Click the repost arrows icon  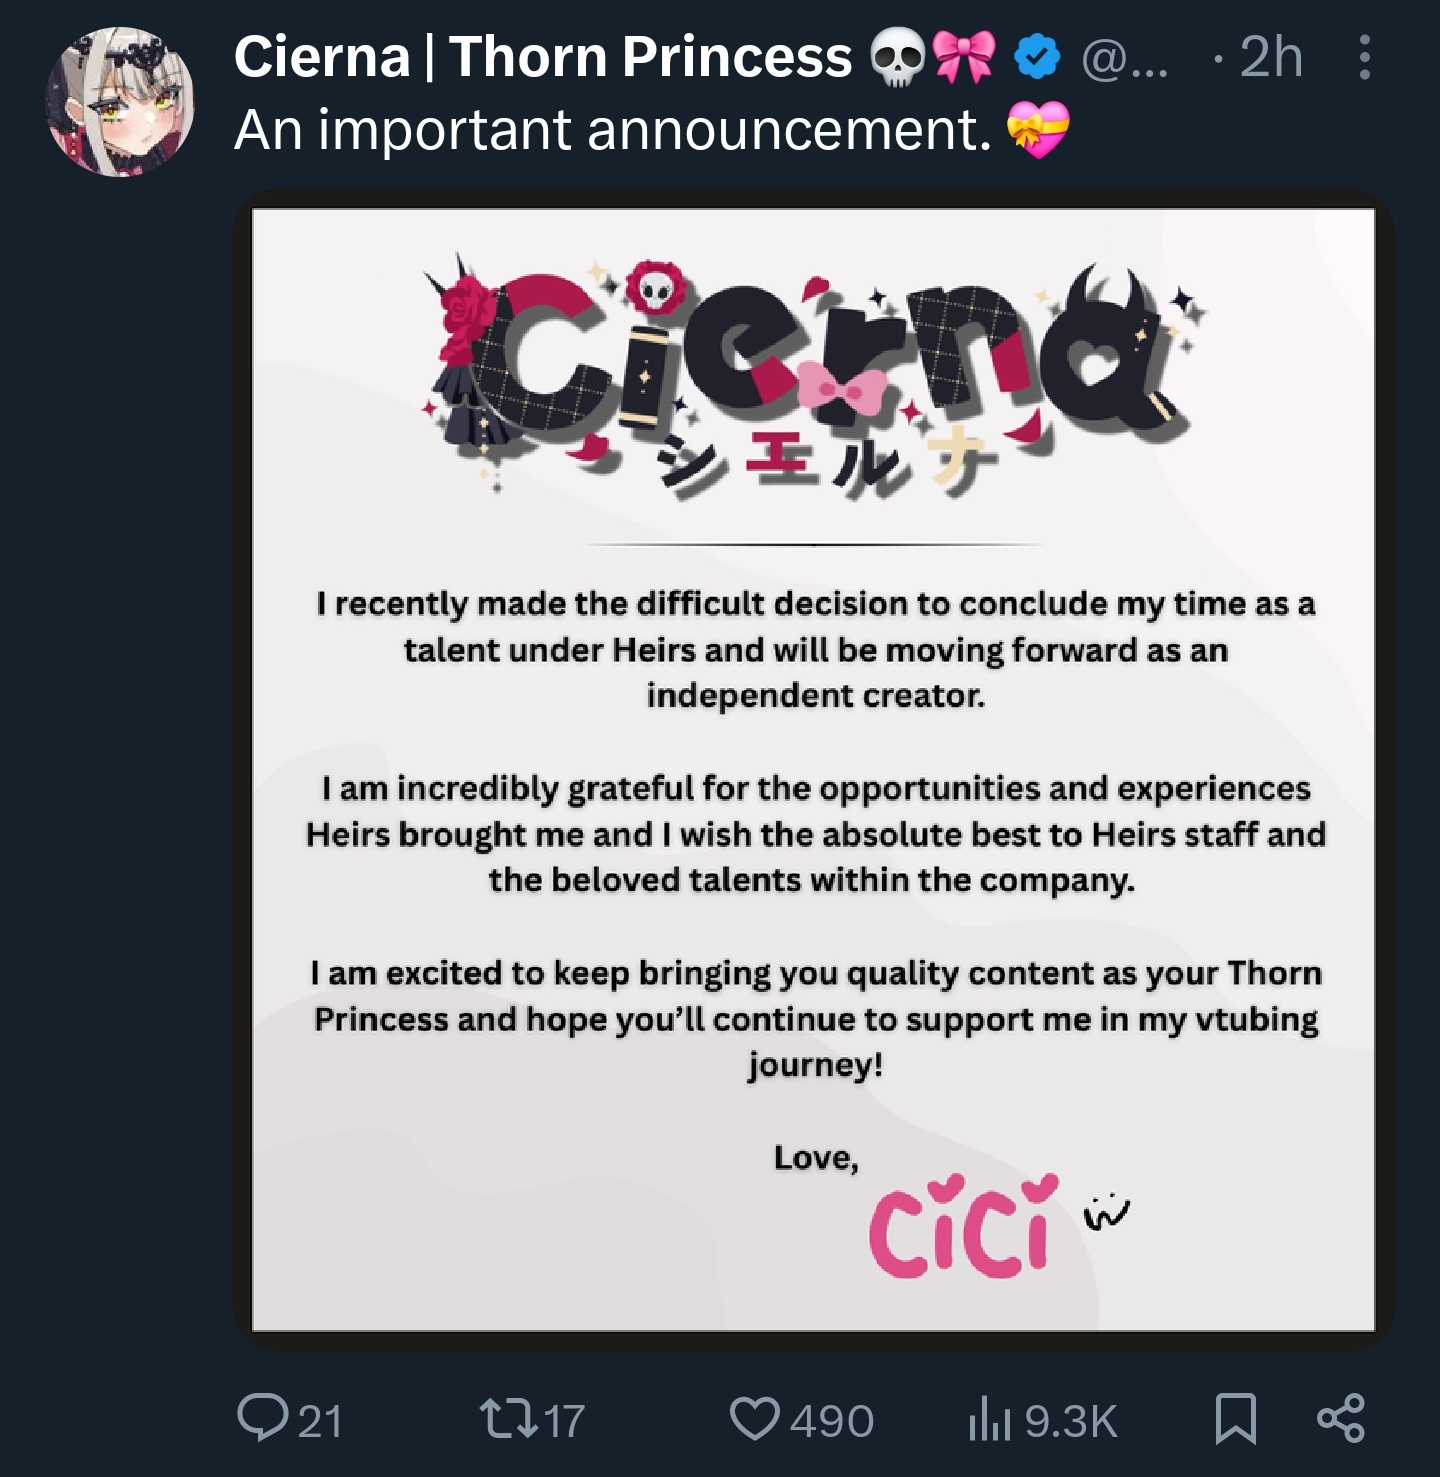(x=505, y=1418)
